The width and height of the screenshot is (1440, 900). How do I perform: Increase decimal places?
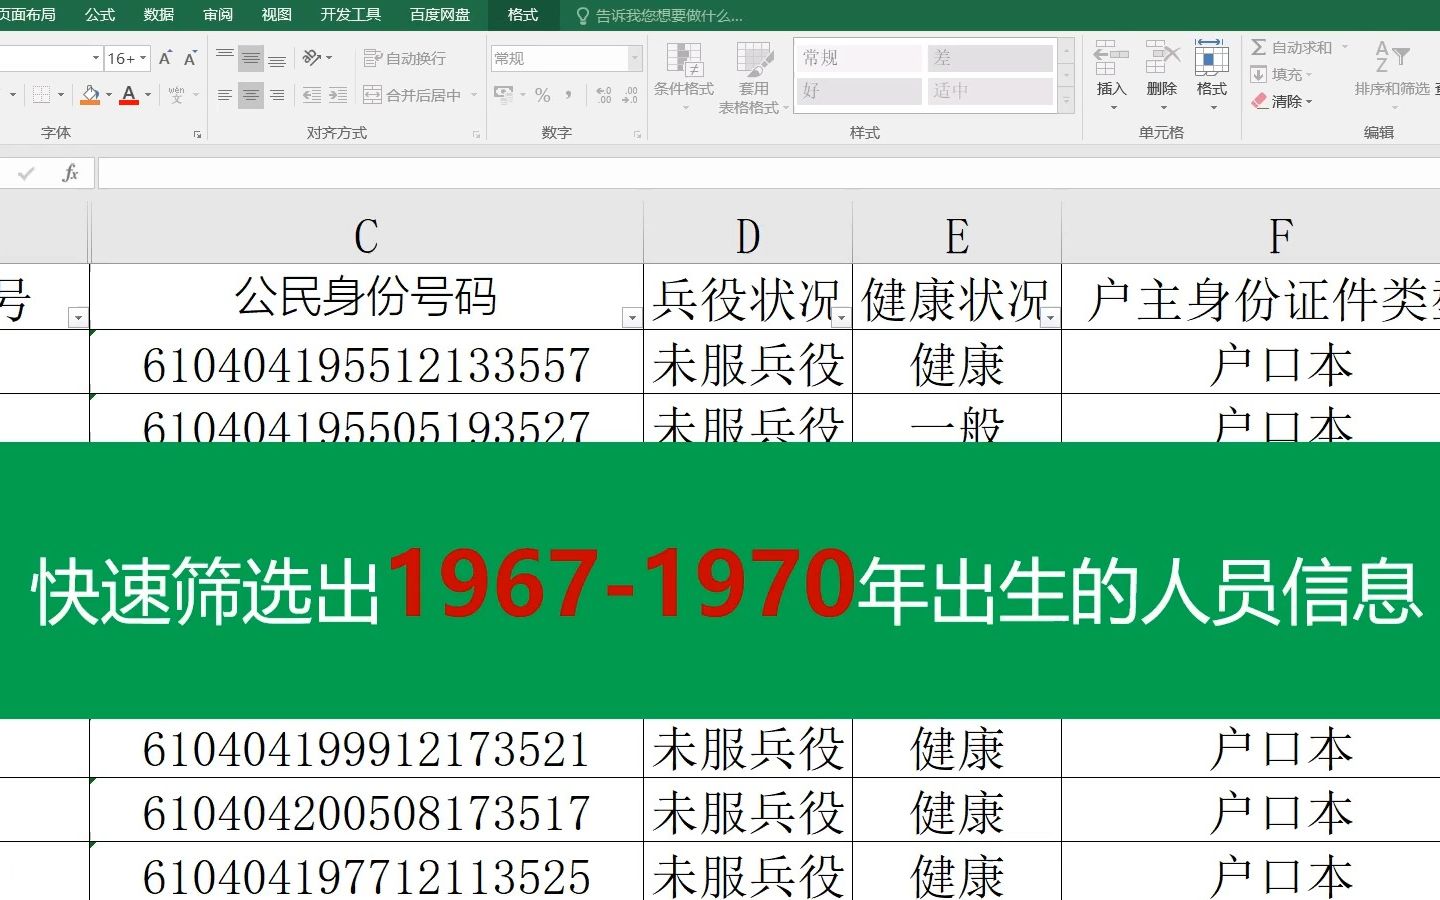pyautogui.click(x=604, y=95)
